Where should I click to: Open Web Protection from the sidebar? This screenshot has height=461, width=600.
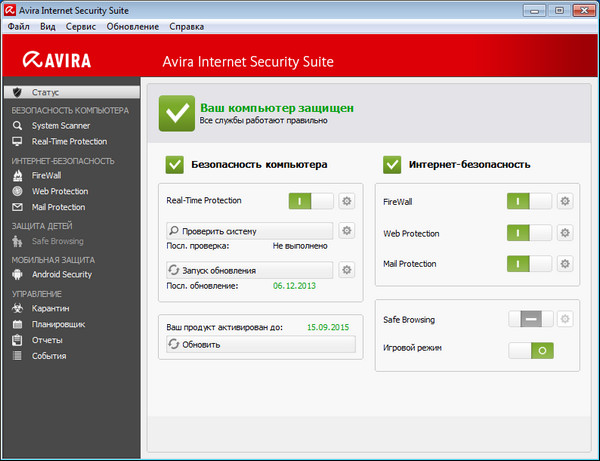click(x=59, y=191)
